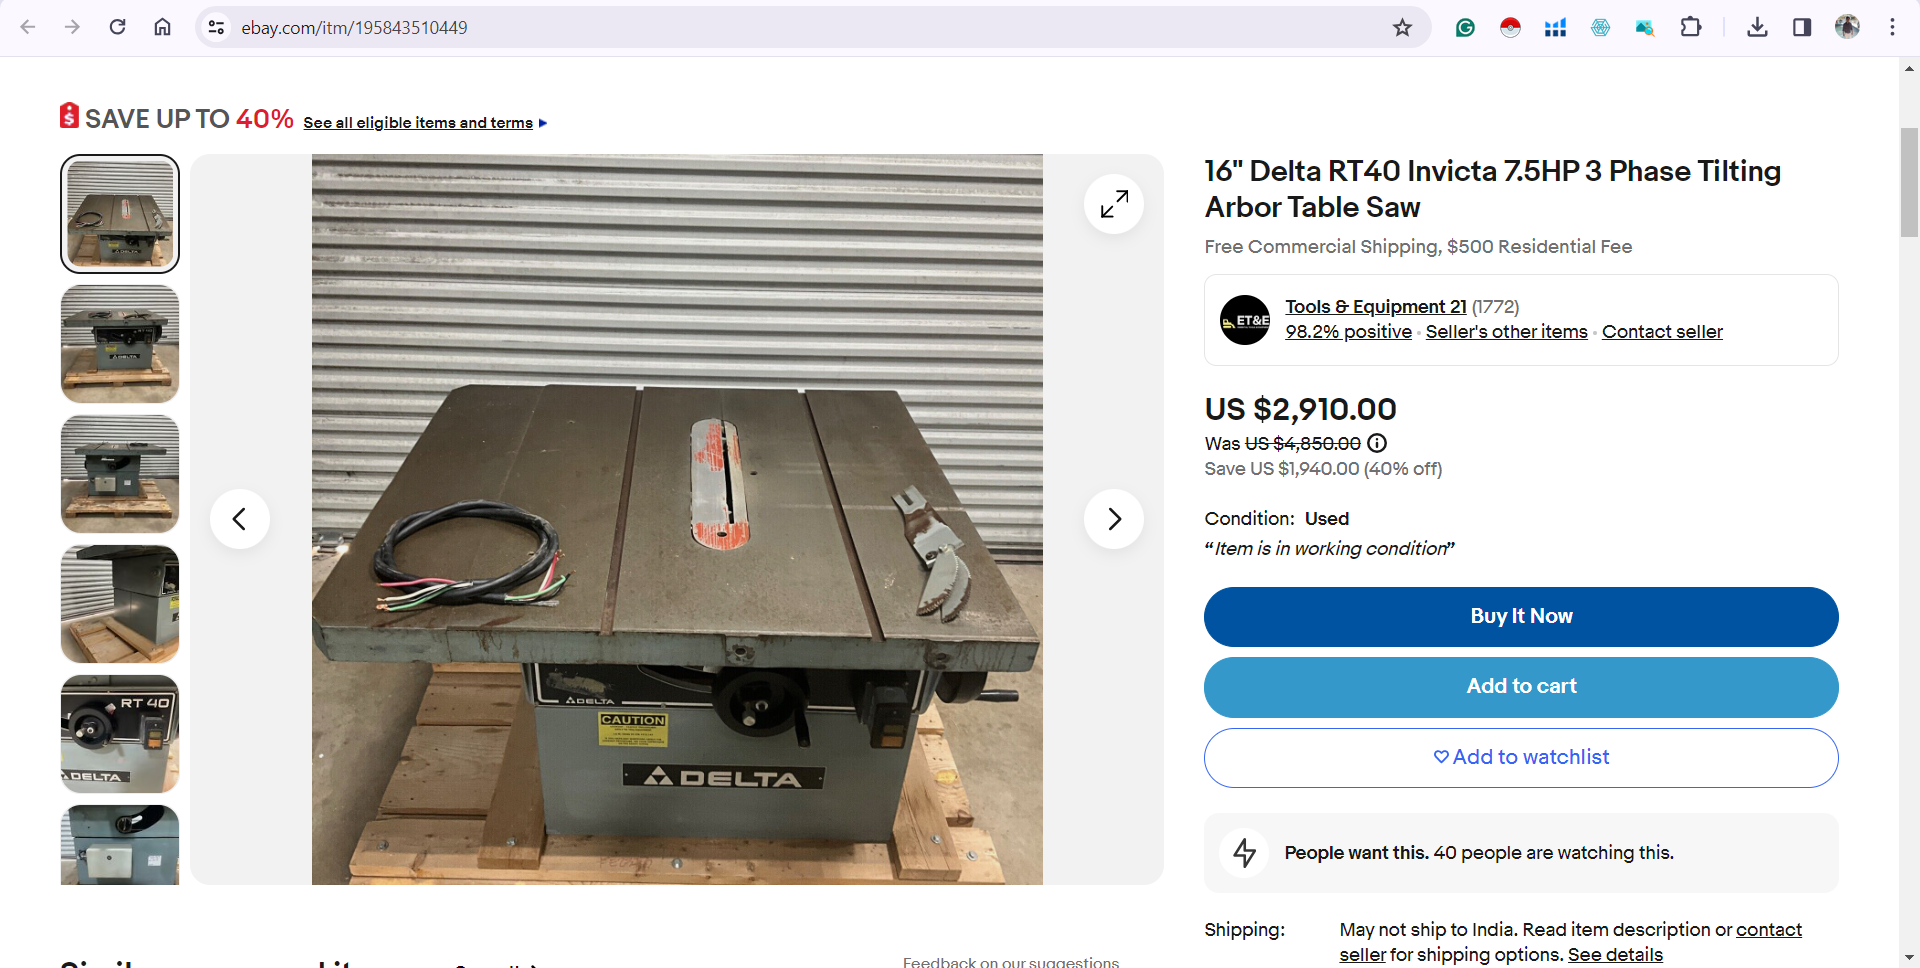Screen dimensions: 1920x968
Task: Open See all eligible items and terms
Action: click(425, 122)
